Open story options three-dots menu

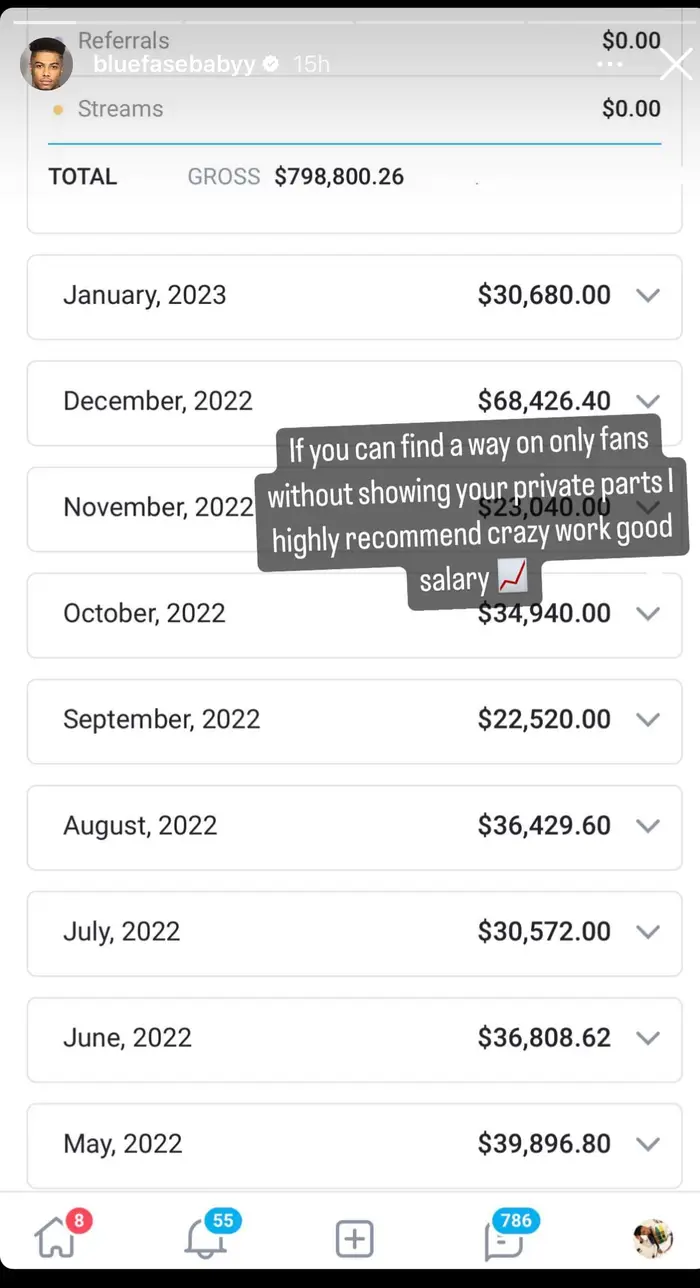[610, 64]
